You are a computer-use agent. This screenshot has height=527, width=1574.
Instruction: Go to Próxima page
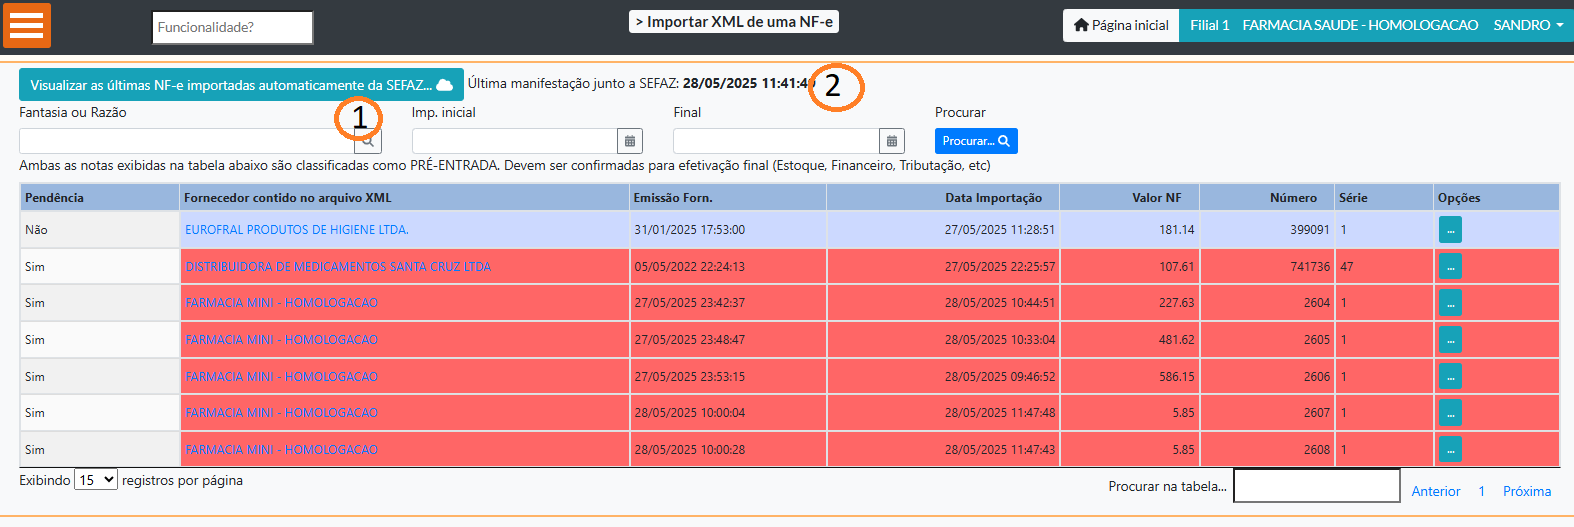click(x=1526, y=491)
